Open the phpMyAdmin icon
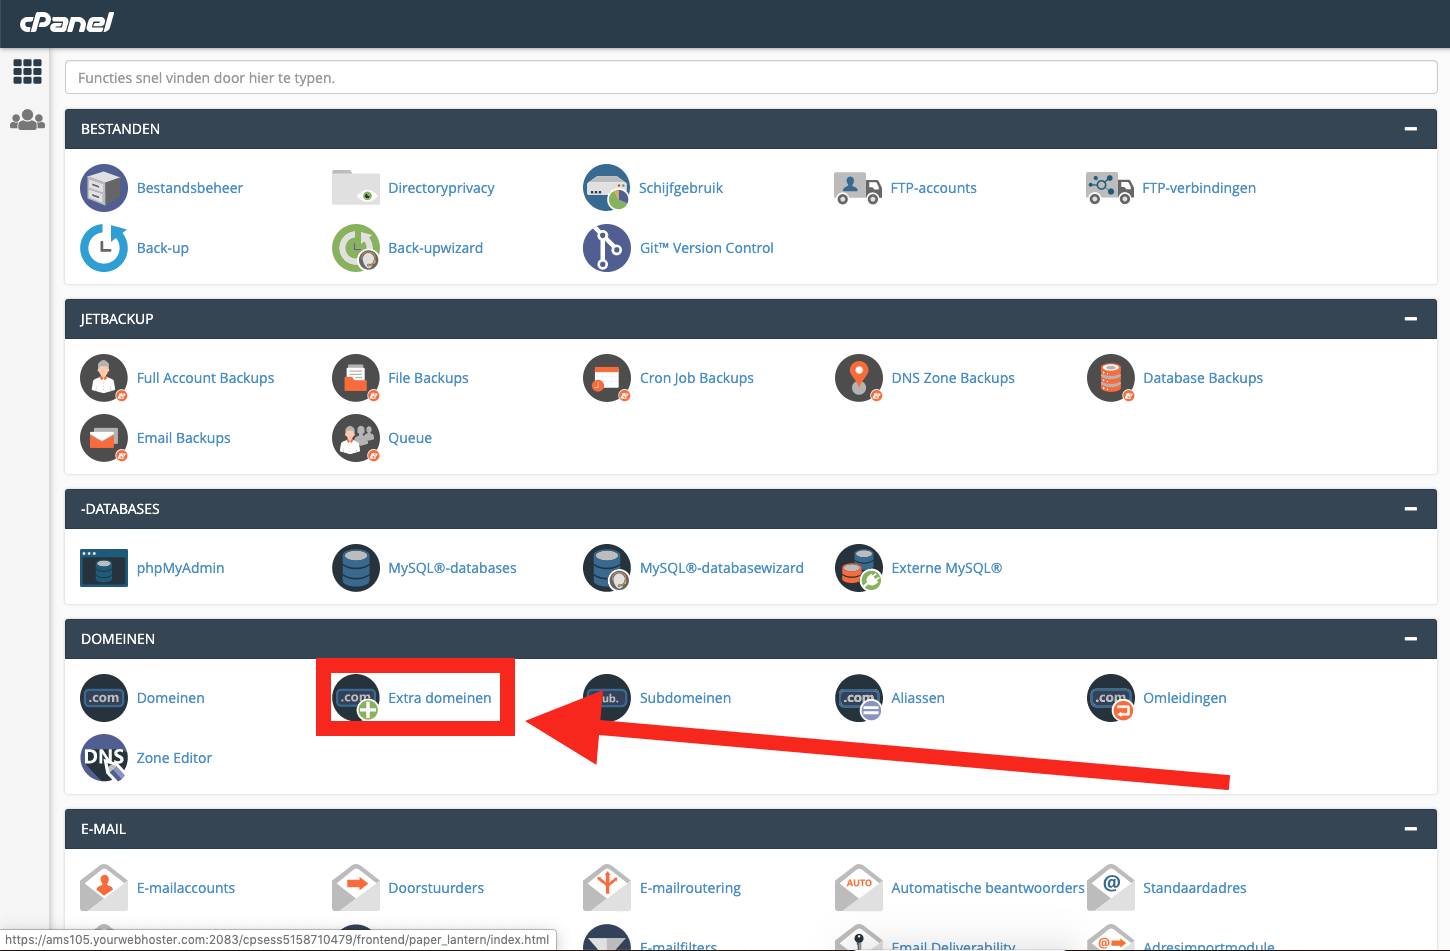 click(104, 568)
